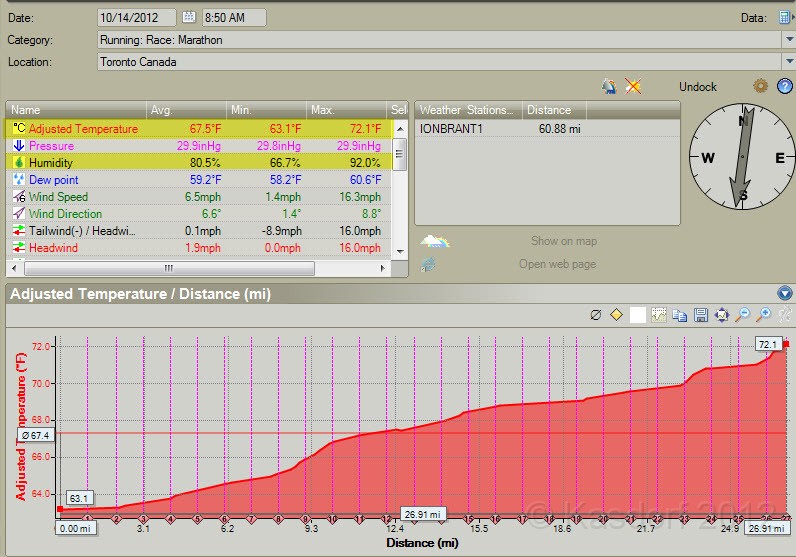
Task: Click the Weather Stations column header
Action: point(467,110)
